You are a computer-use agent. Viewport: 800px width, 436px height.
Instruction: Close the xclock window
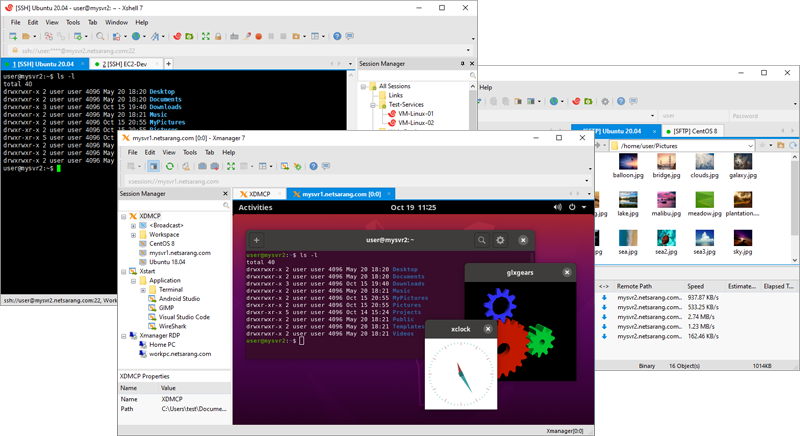click(x=488, y=329)
